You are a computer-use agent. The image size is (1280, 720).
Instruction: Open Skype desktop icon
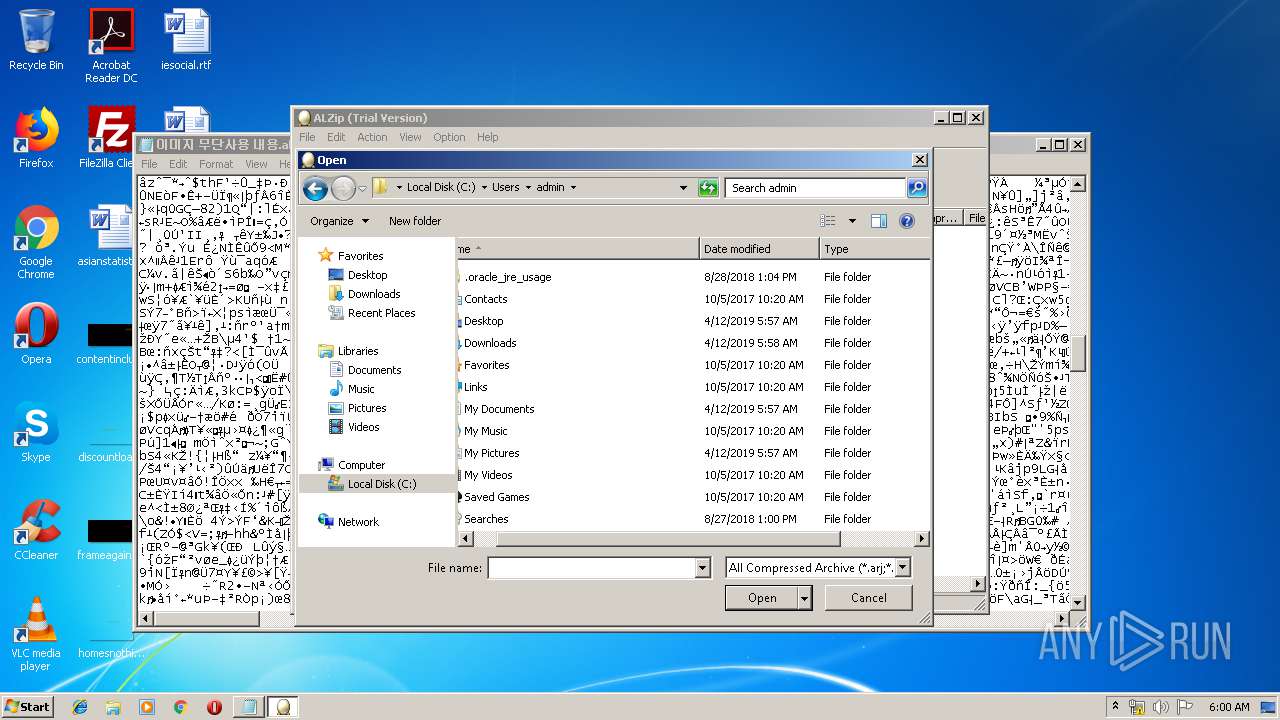coord(36,432)
